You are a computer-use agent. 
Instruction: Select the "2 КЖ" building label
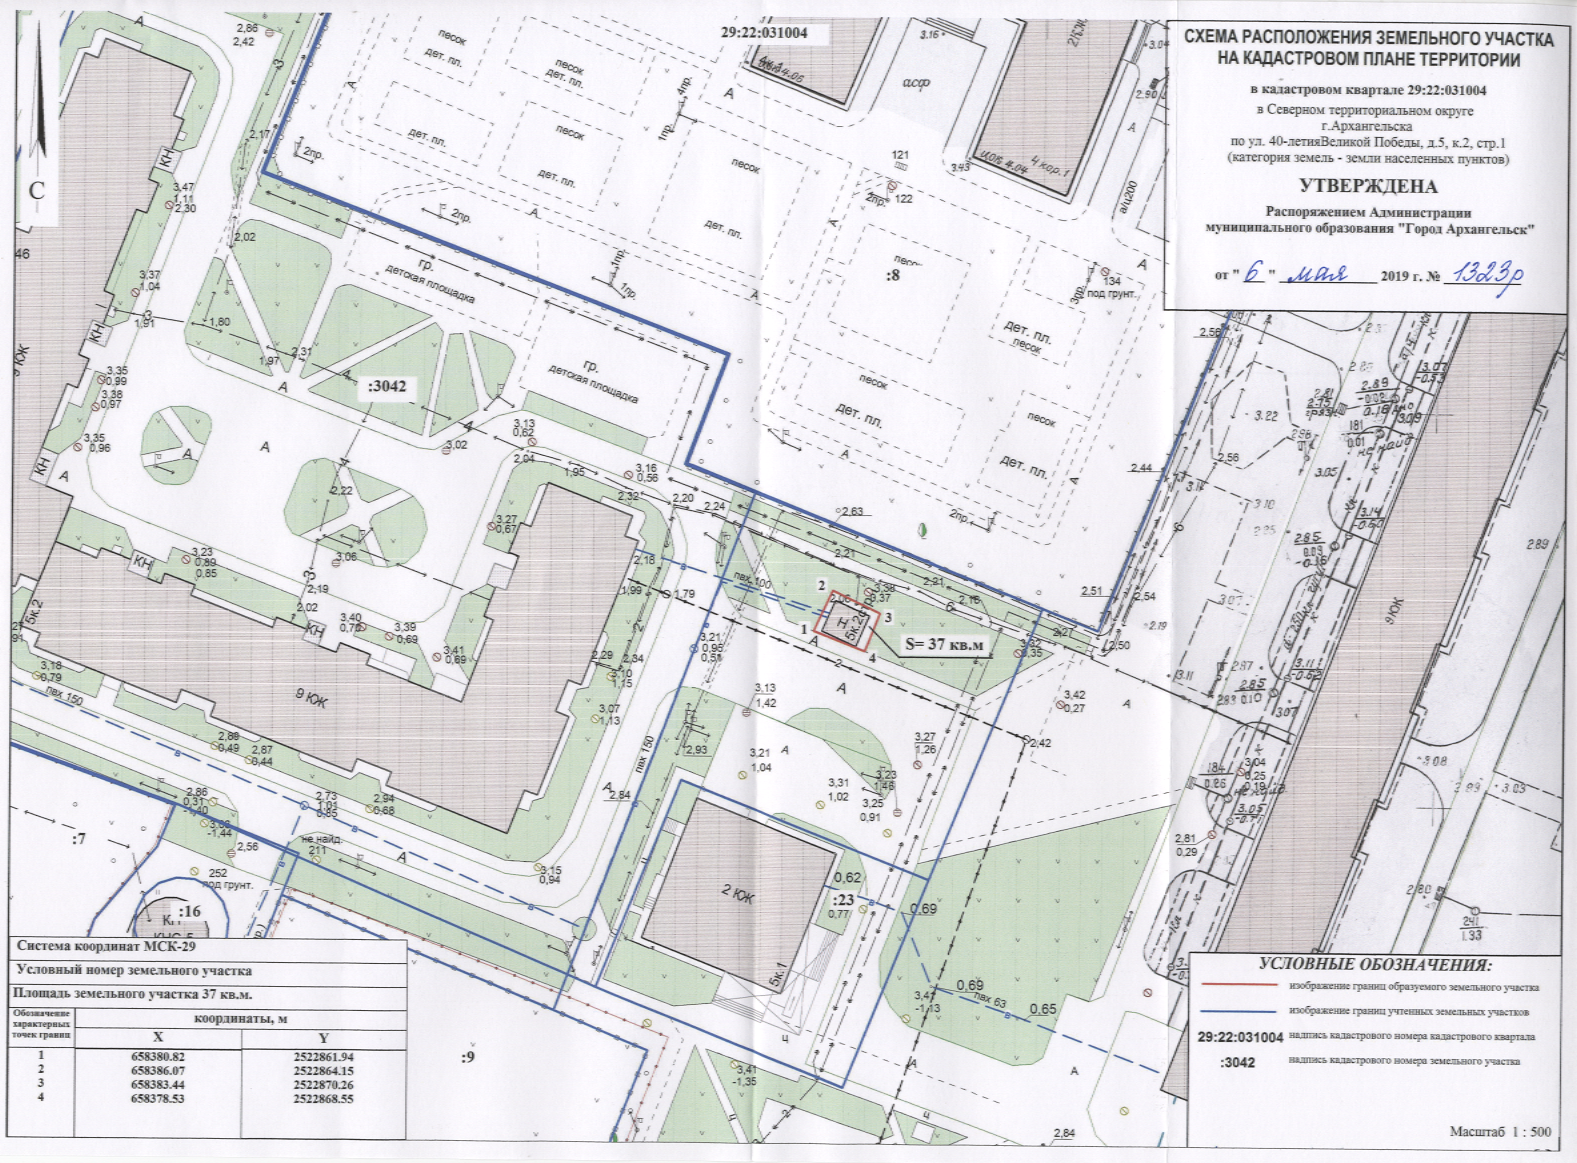[738, 893]
